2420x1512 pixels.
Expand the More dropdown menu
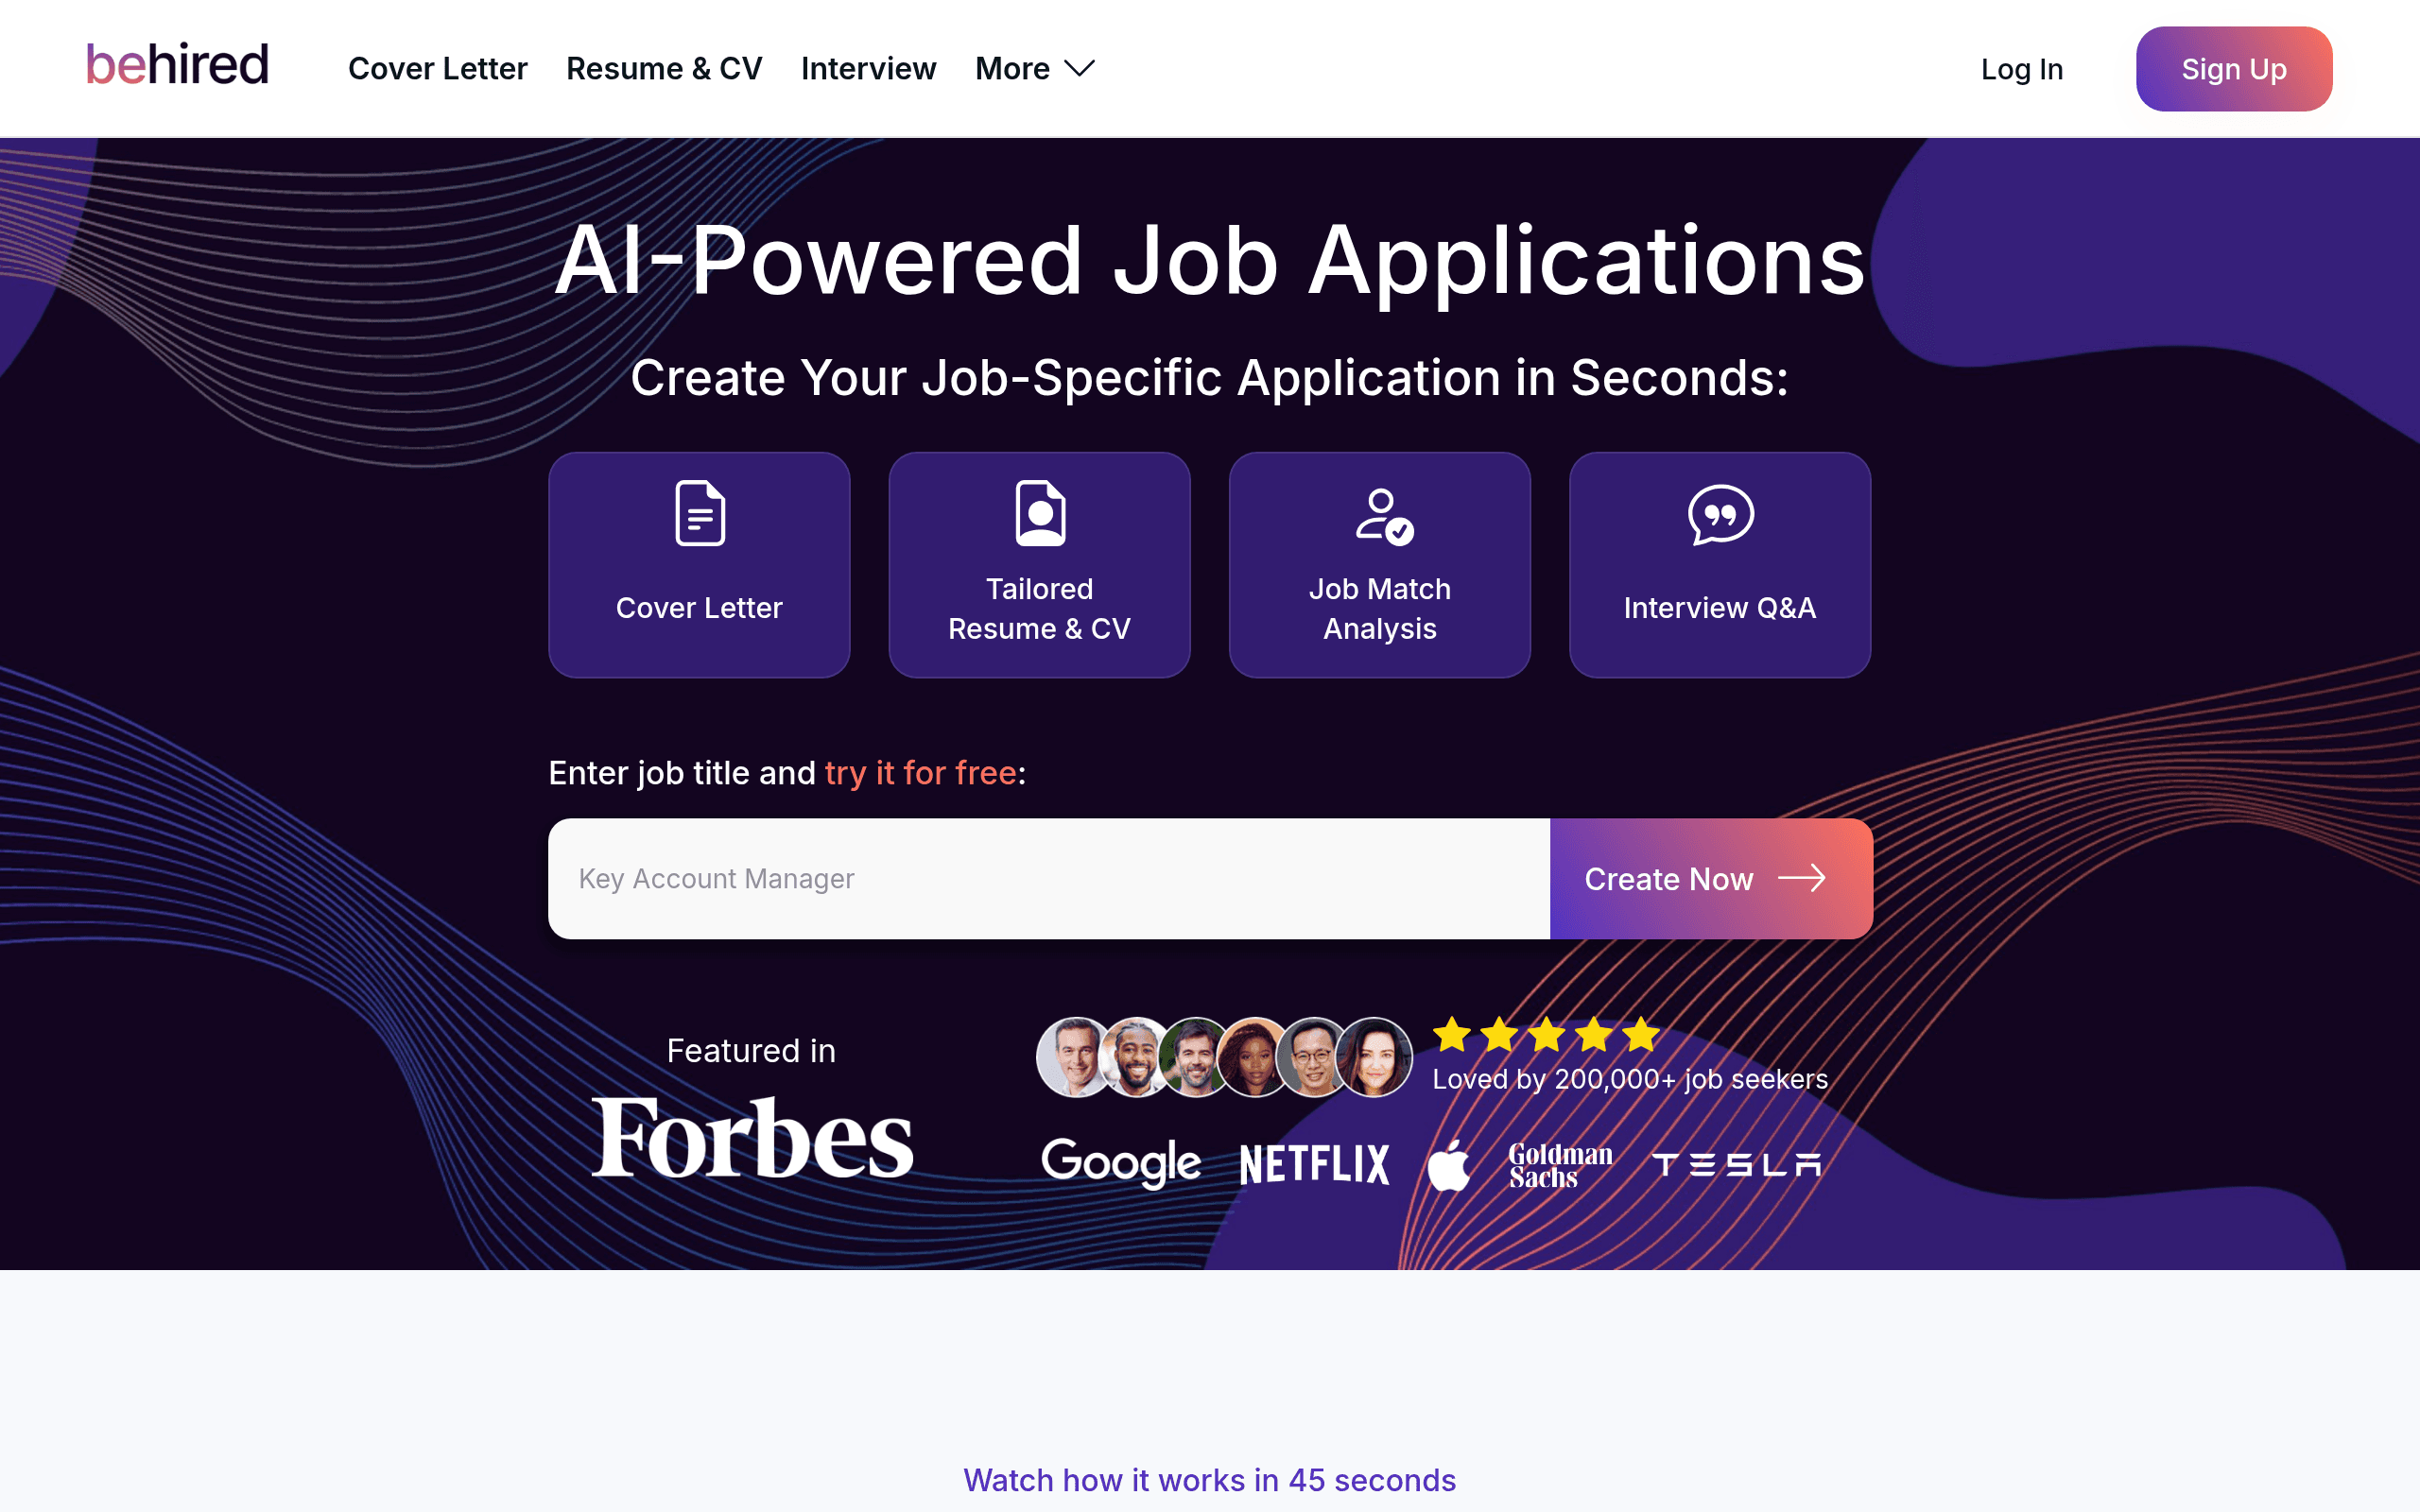click(x=1035, y=68)
